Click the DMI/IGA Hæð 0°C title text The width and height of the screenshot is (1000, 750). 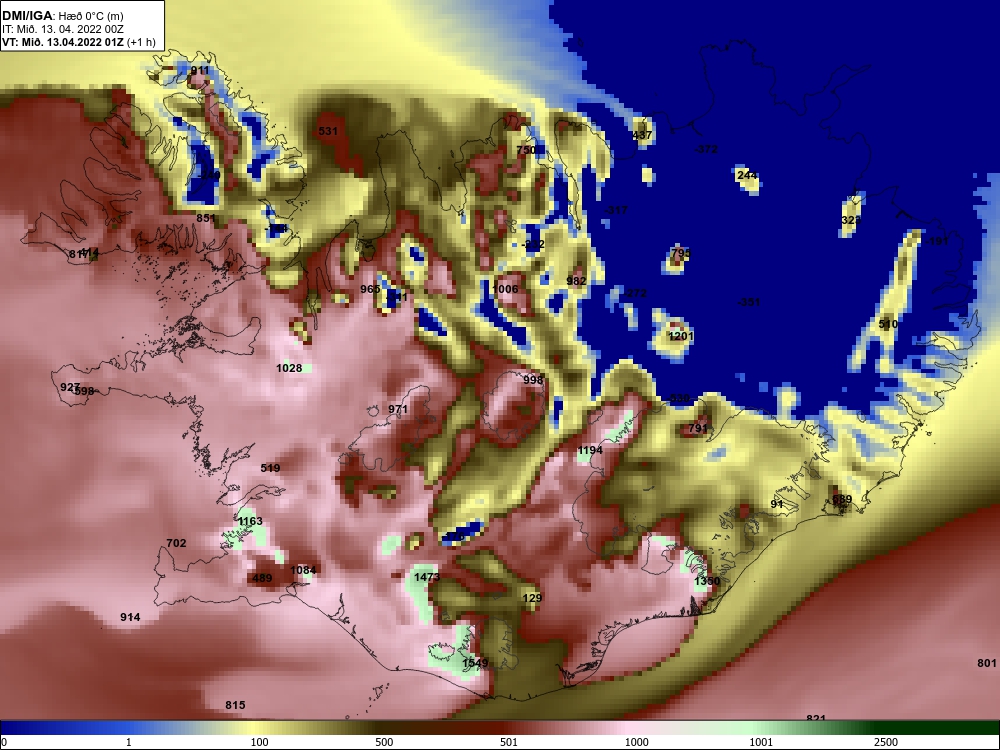tap(63, 15)
